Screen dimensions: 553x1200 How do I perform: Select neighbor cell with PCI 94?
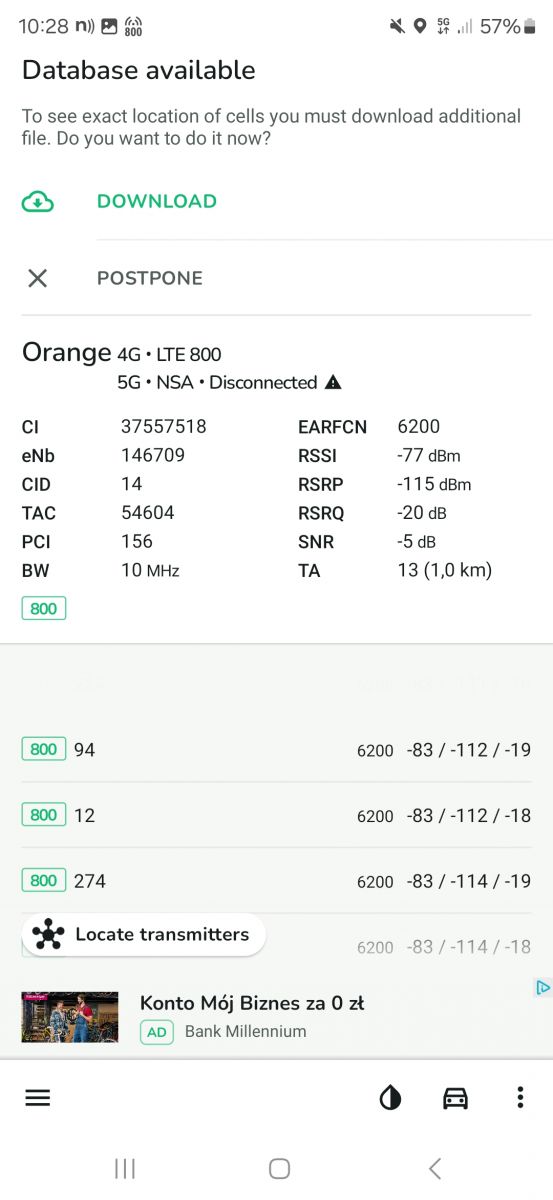(276, 749)
